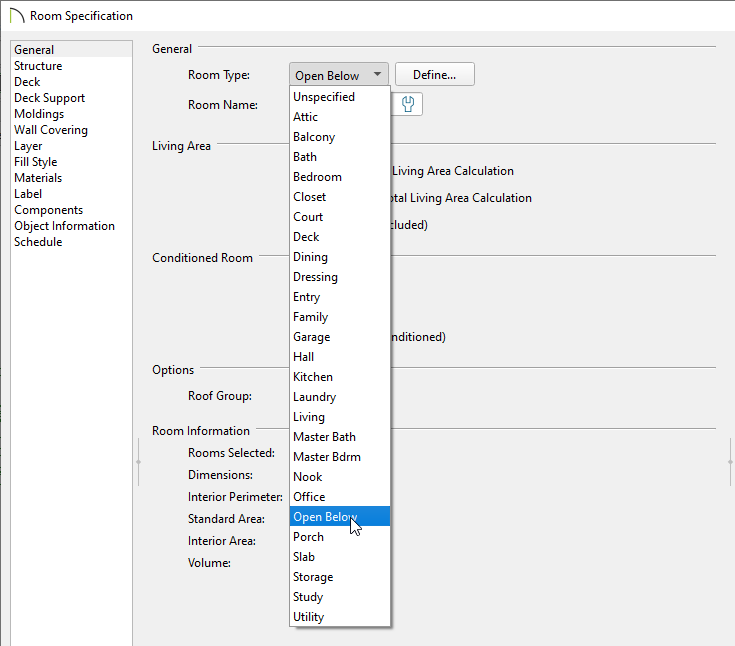Select Master Bdrm room type
The image size is (735, 646).
coord(340,457)
